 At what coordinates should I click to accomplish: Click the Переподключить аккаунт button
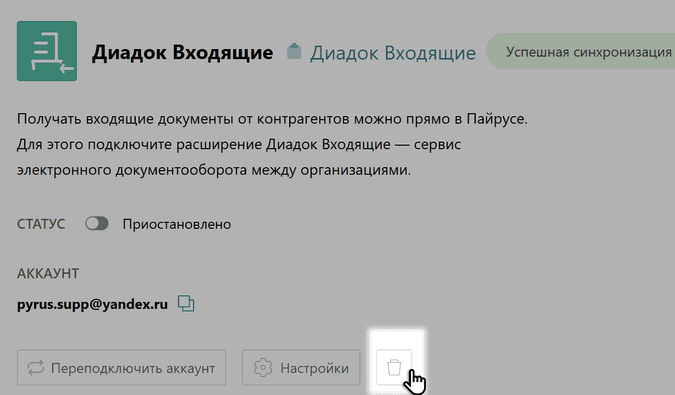coord(121,368)
